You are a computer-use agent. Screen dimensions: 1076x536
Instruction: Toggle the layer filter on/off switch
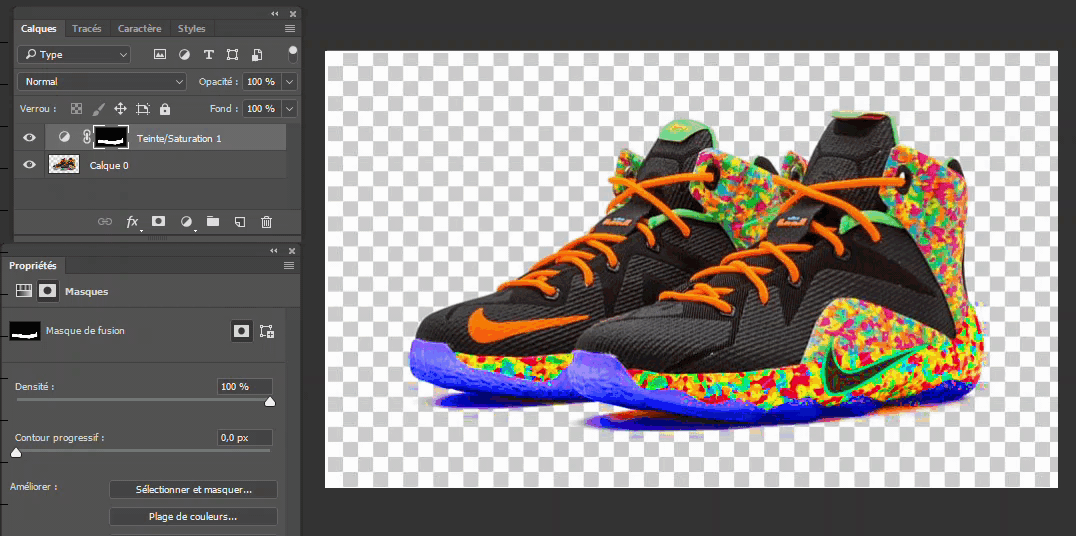(292, 52)
